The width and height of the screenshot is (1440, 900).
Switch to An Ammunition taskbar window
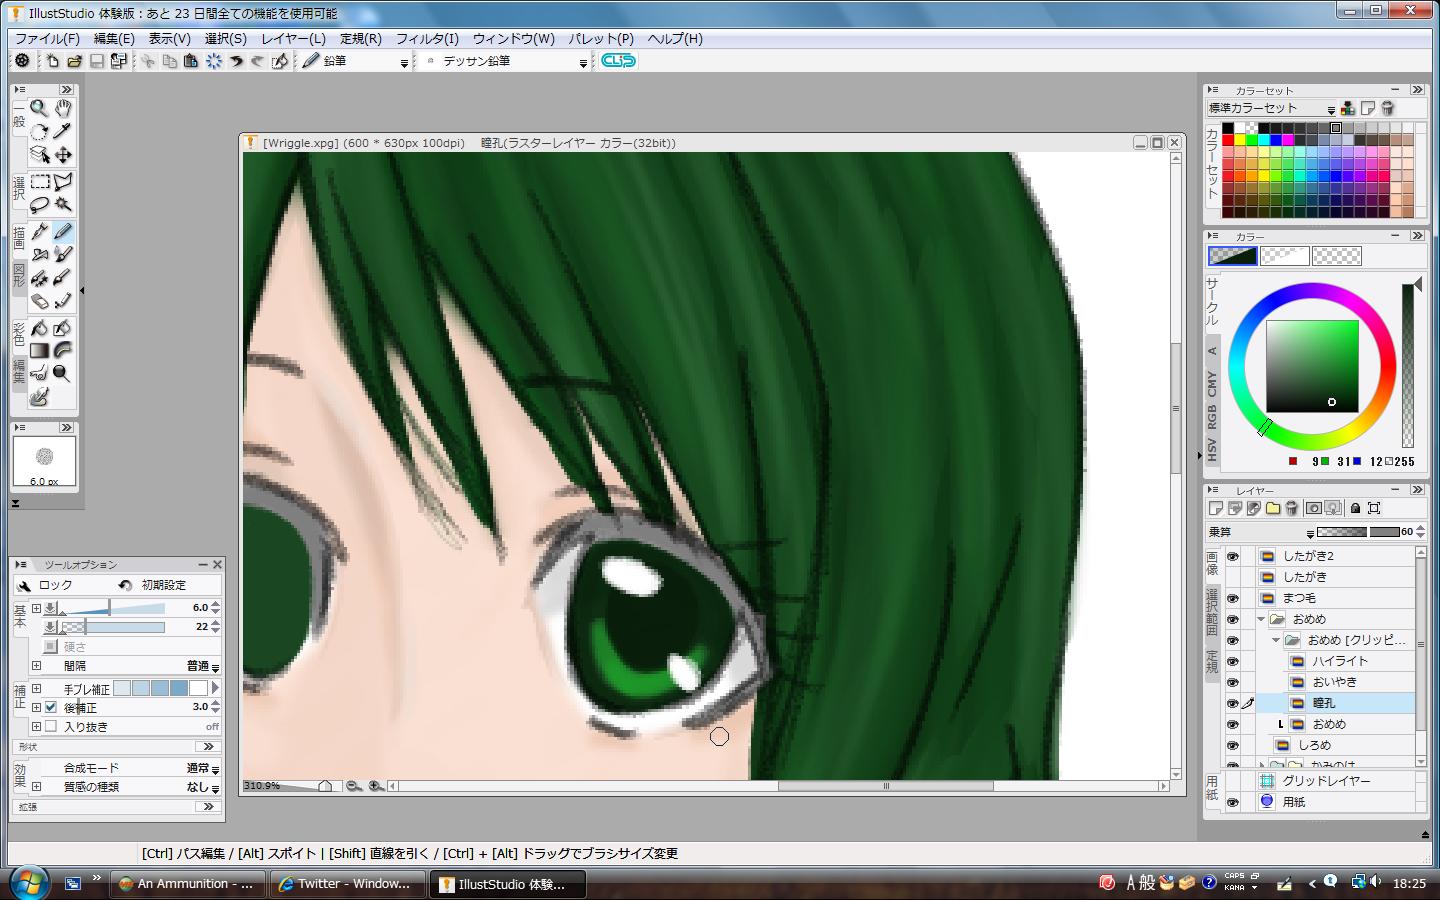point(187,884)
